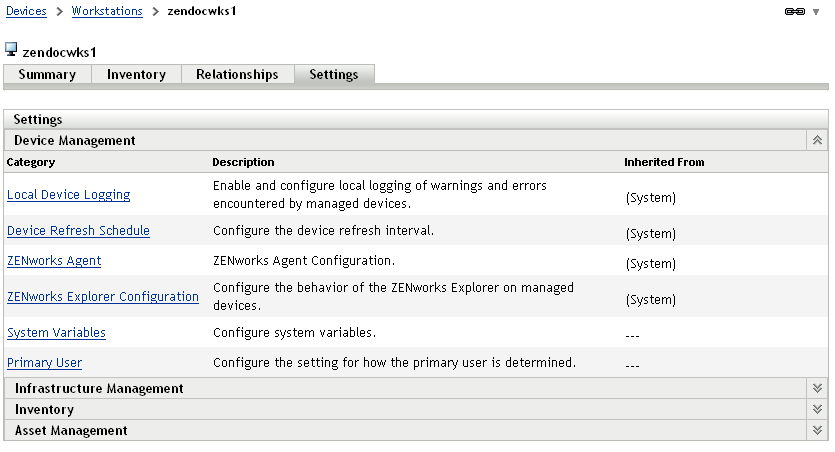Select the Settings tab
Viewport: 835px width, 452px height.
(x=333, y=75)
